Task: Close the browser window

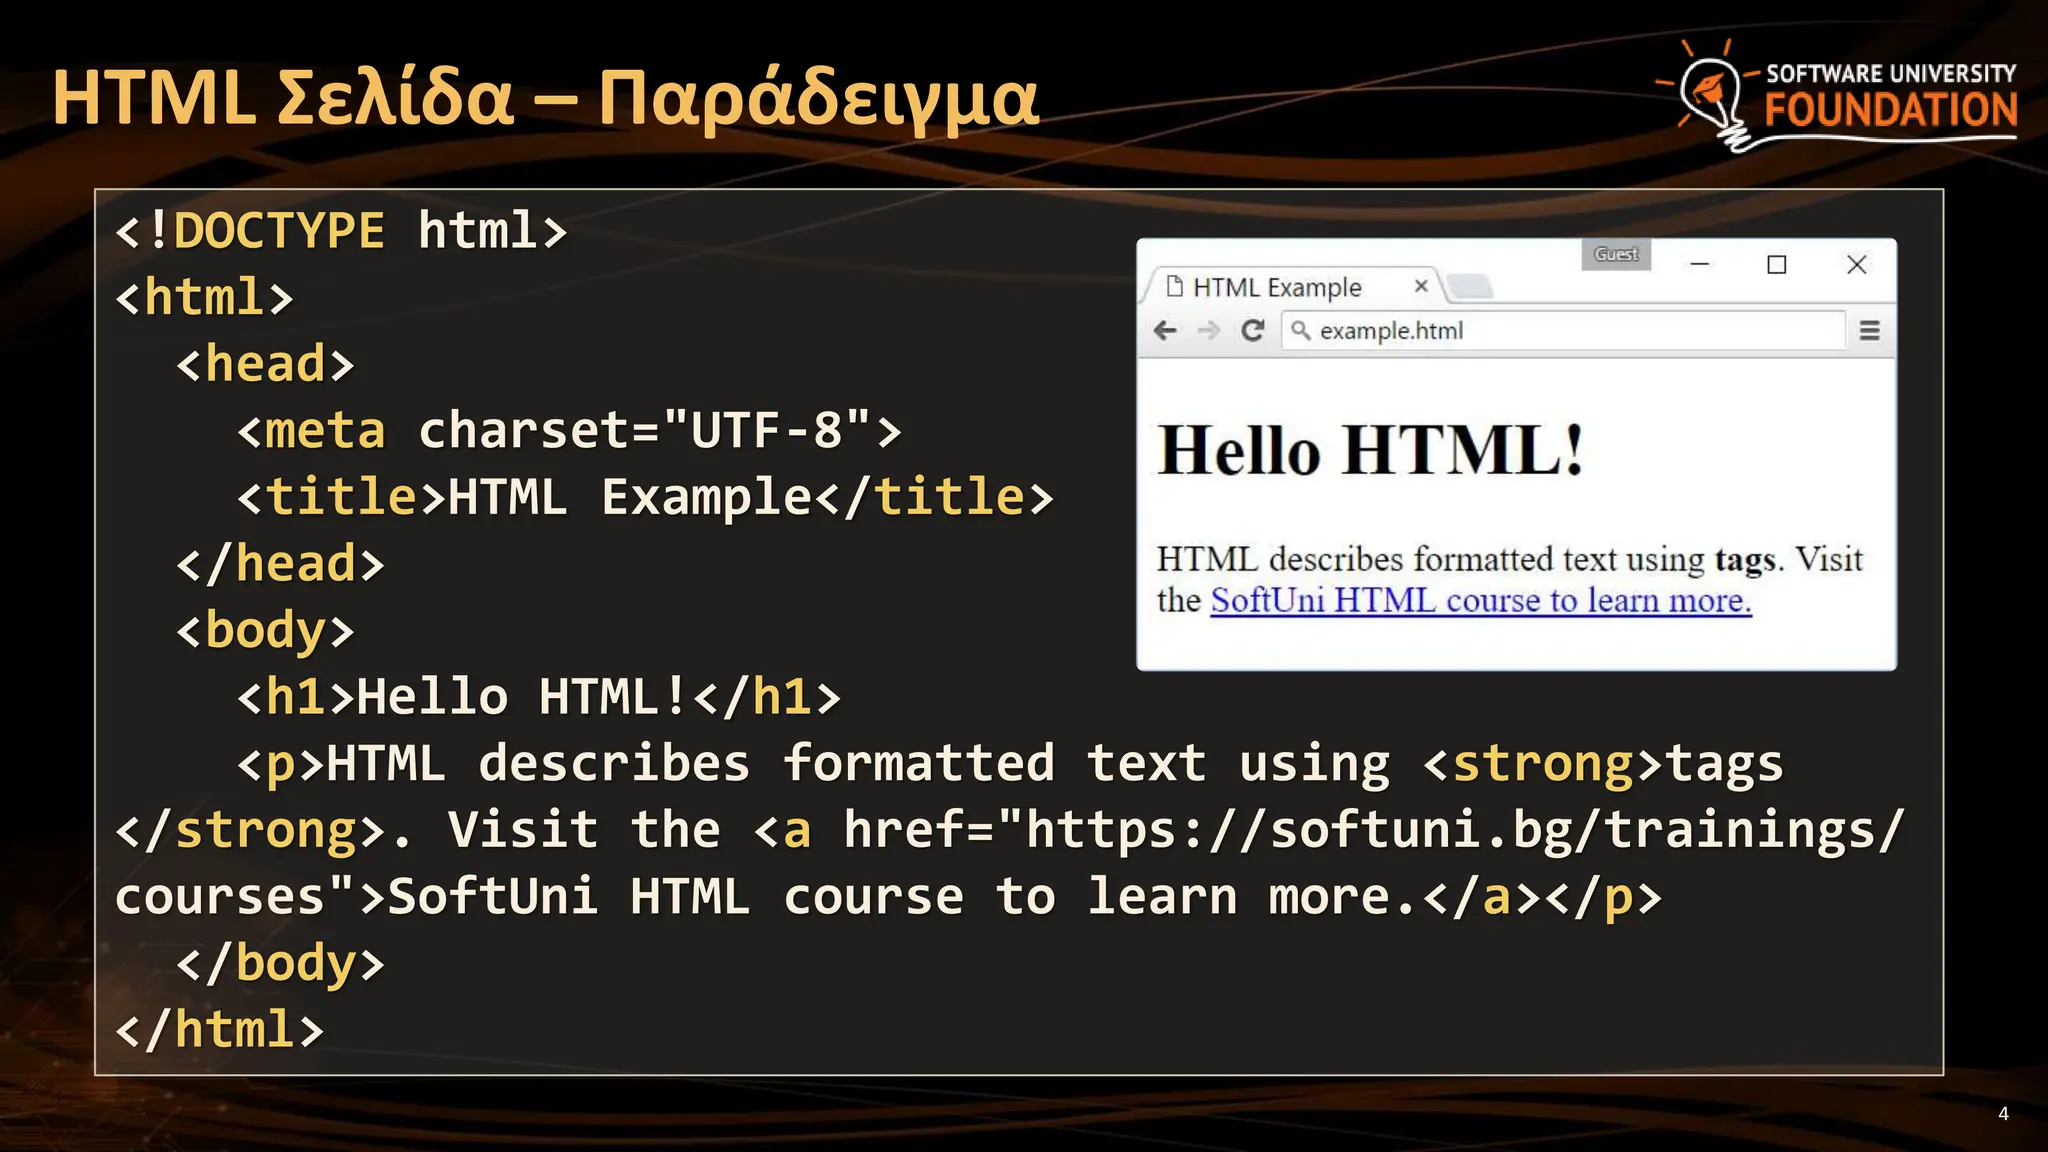Action: pyautogui.click(x=1857, y=264)
